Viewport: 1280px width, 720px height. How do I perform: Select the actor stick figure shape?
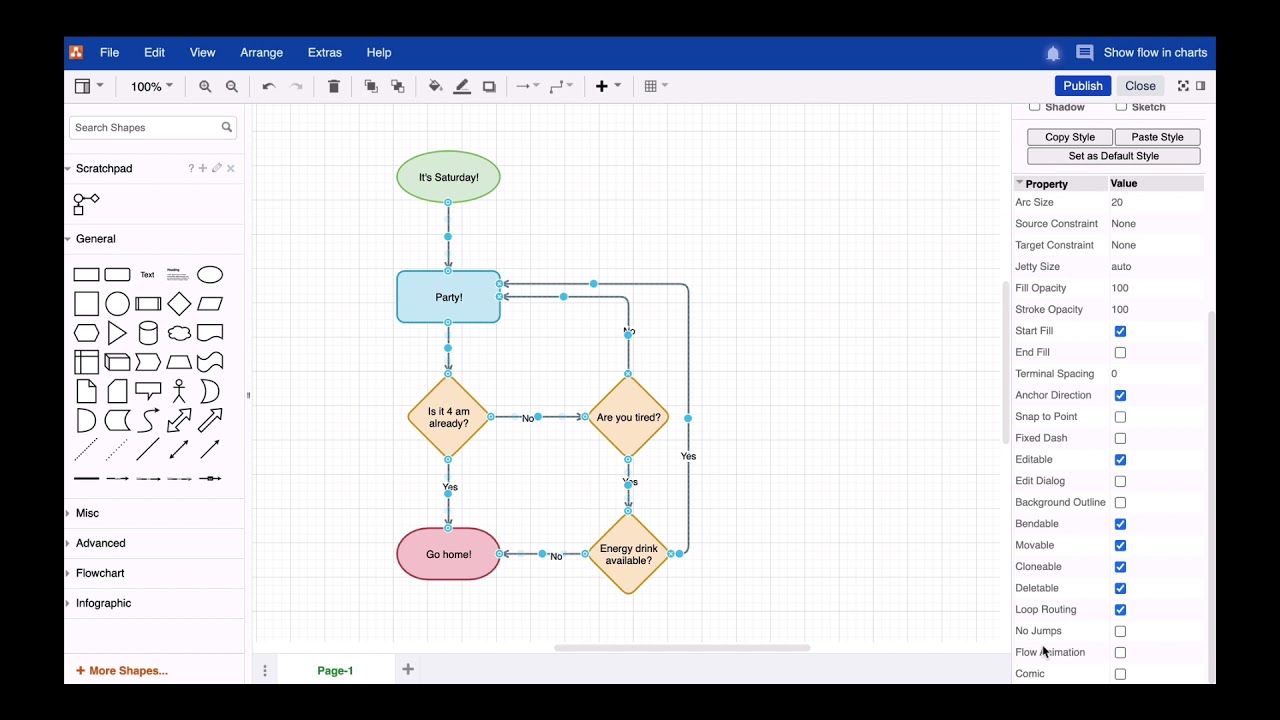(179, 391)
